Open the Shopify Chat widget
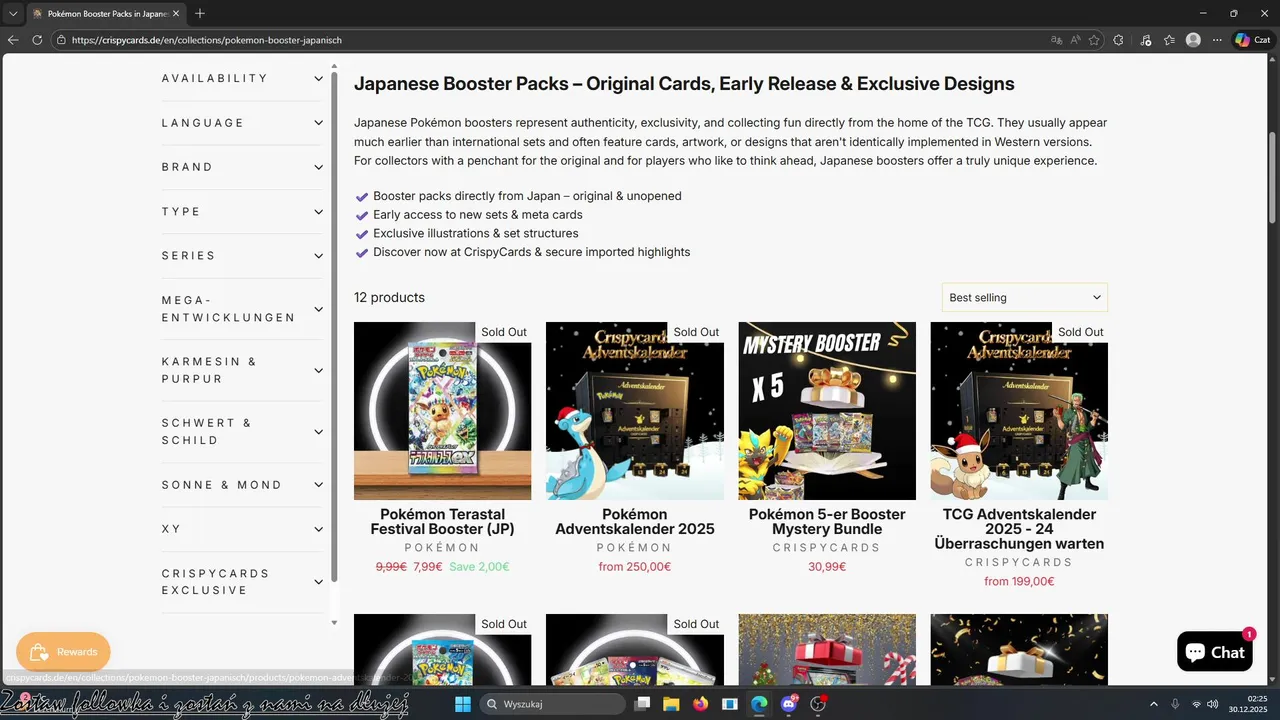 click(x=1214, y=652)
